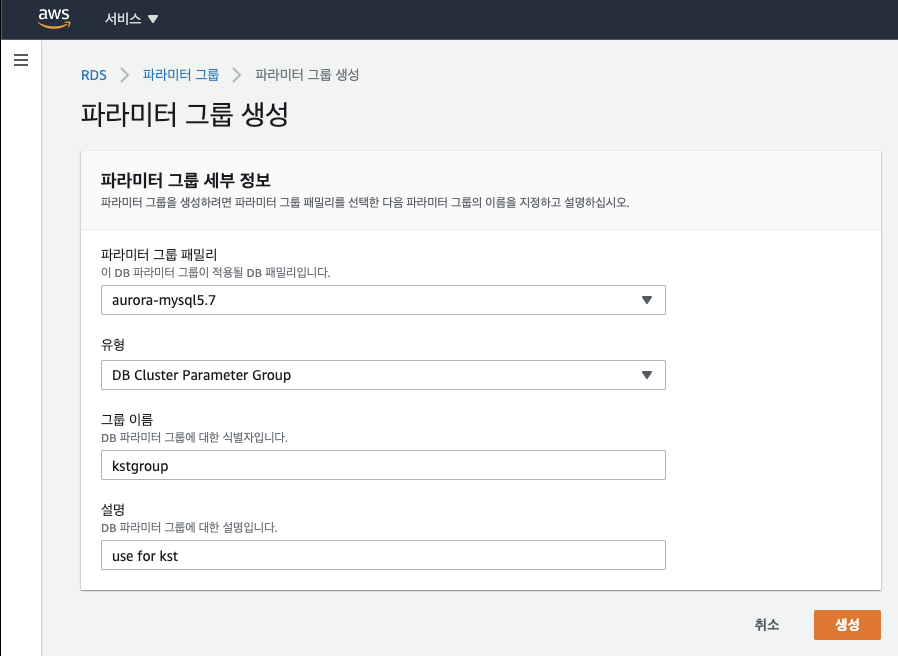Open the hamburger side navigation menu
Screen dimensions: 898x656
pos(20,61)
